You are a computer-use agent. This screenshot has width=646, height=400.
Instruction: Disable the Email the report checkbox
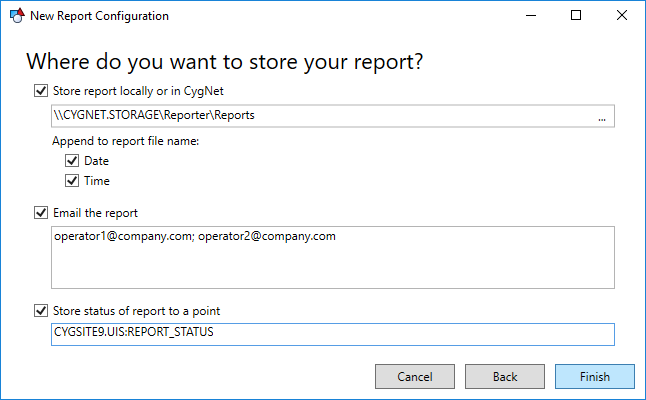tap(41, 213)
